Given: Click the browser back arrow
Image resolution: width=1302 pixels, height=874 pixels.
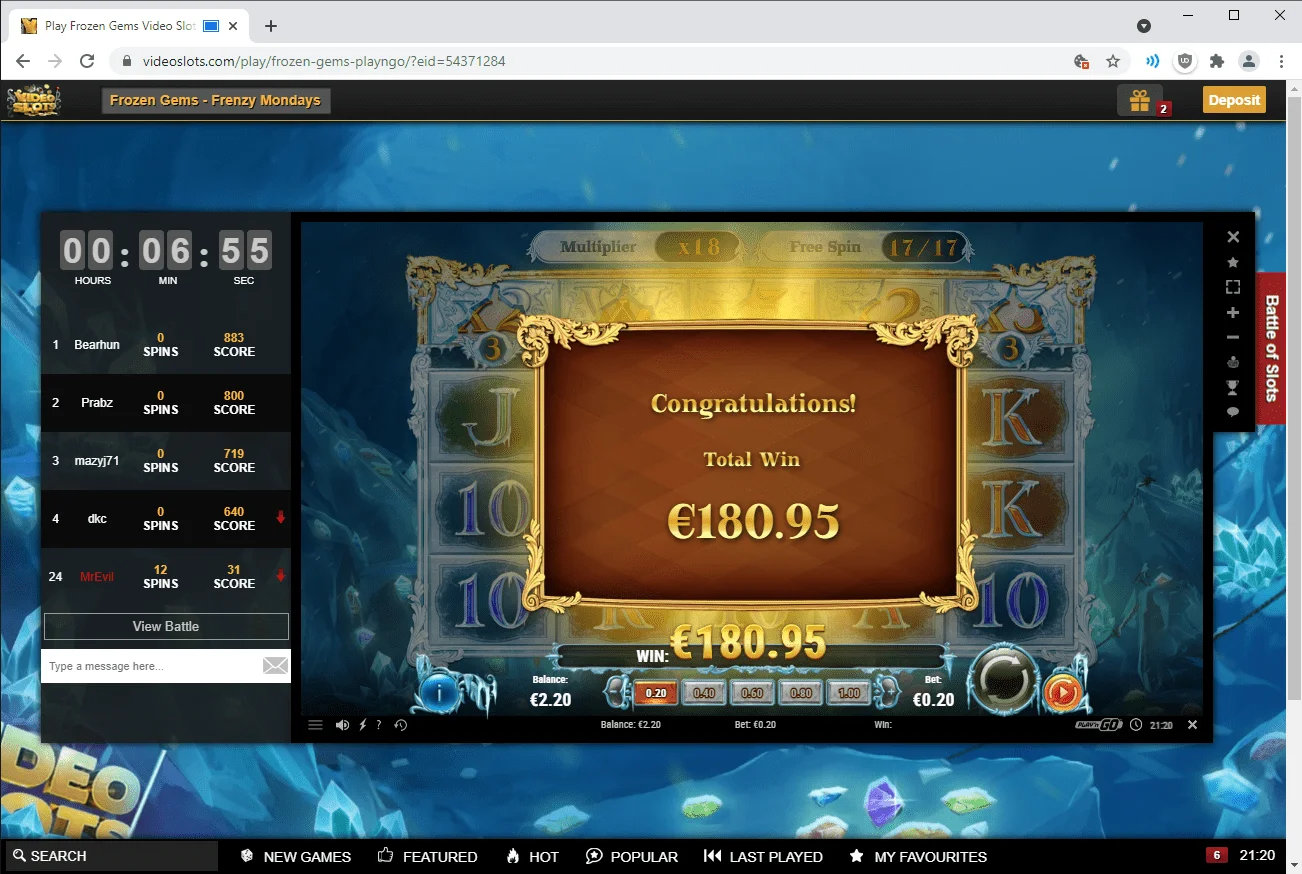Looking at the screenshot, I should [x=23, y=61].
